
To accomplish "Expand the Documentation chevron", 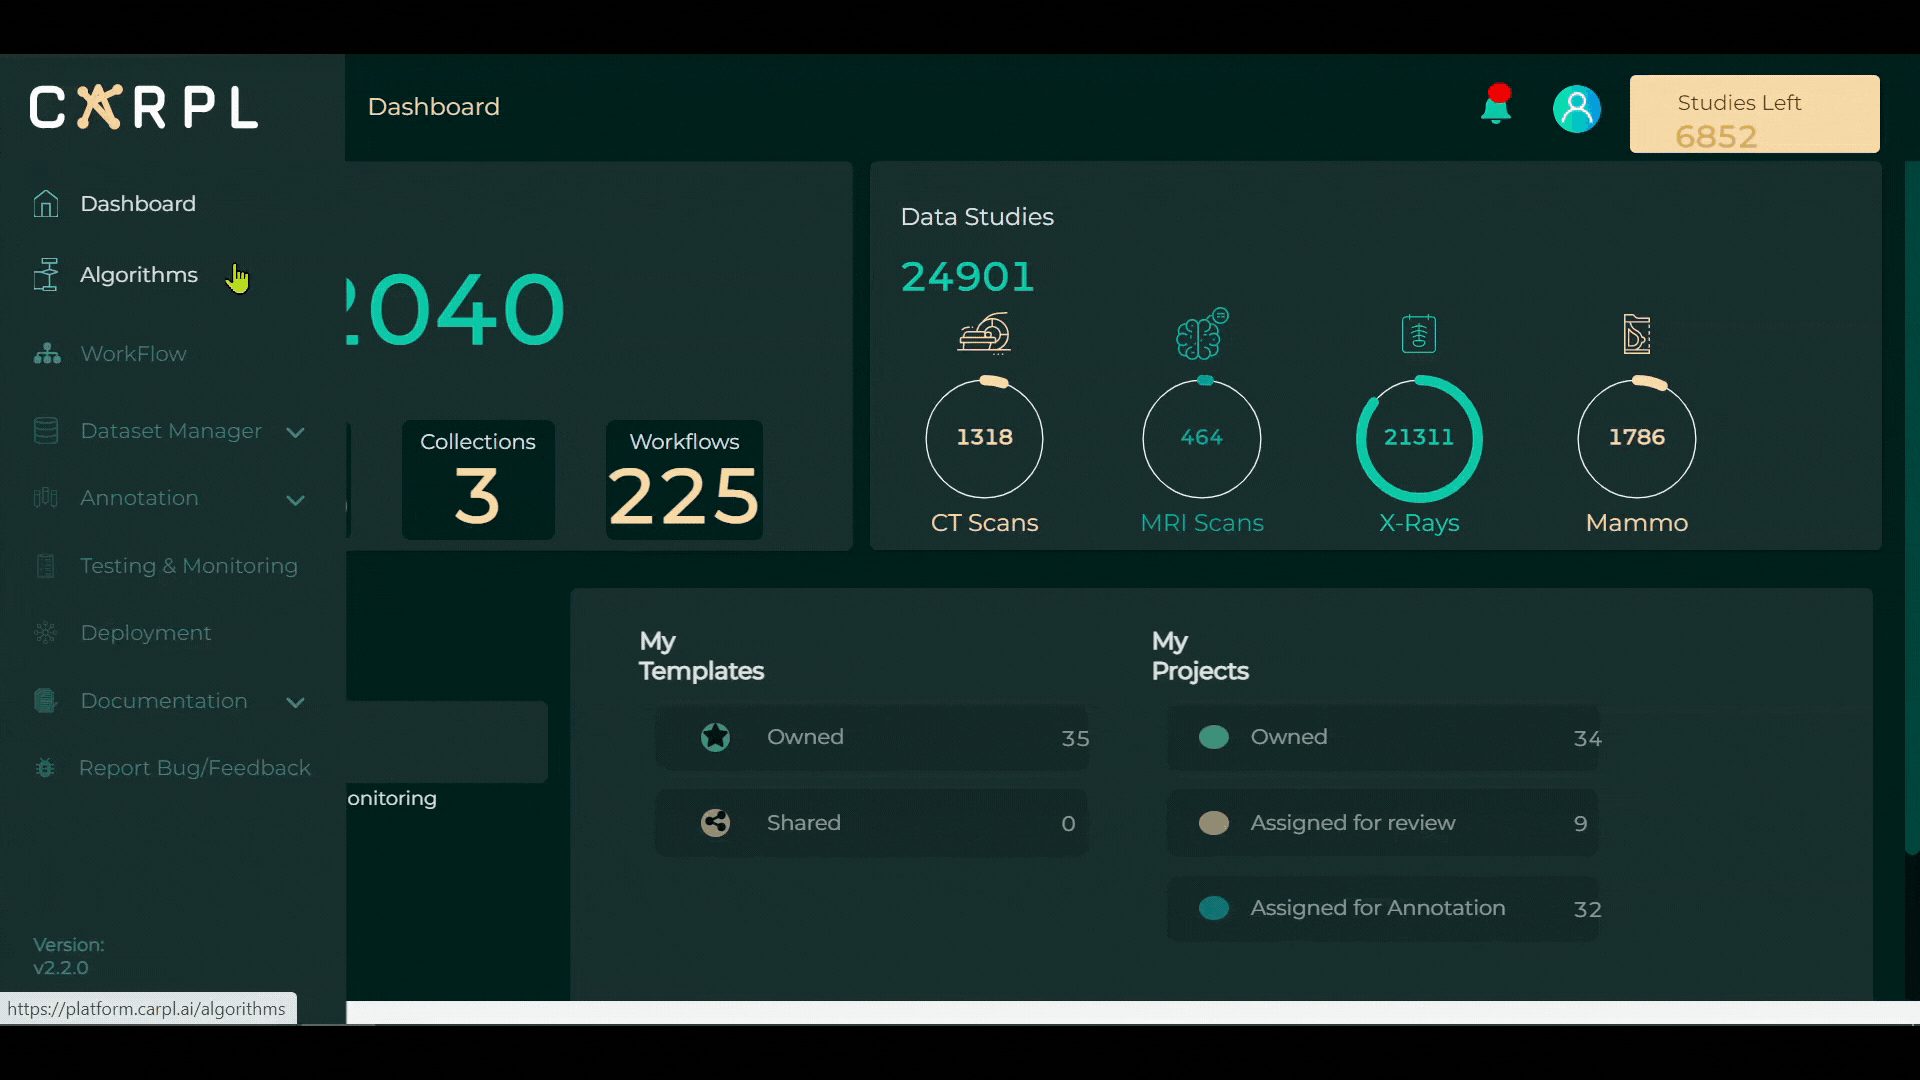I will point(295,702).
